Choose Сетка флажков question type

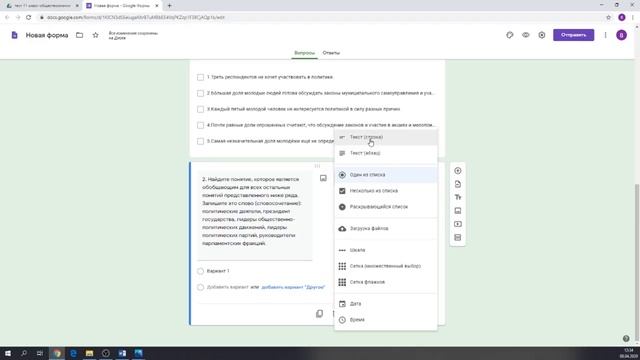386,282
